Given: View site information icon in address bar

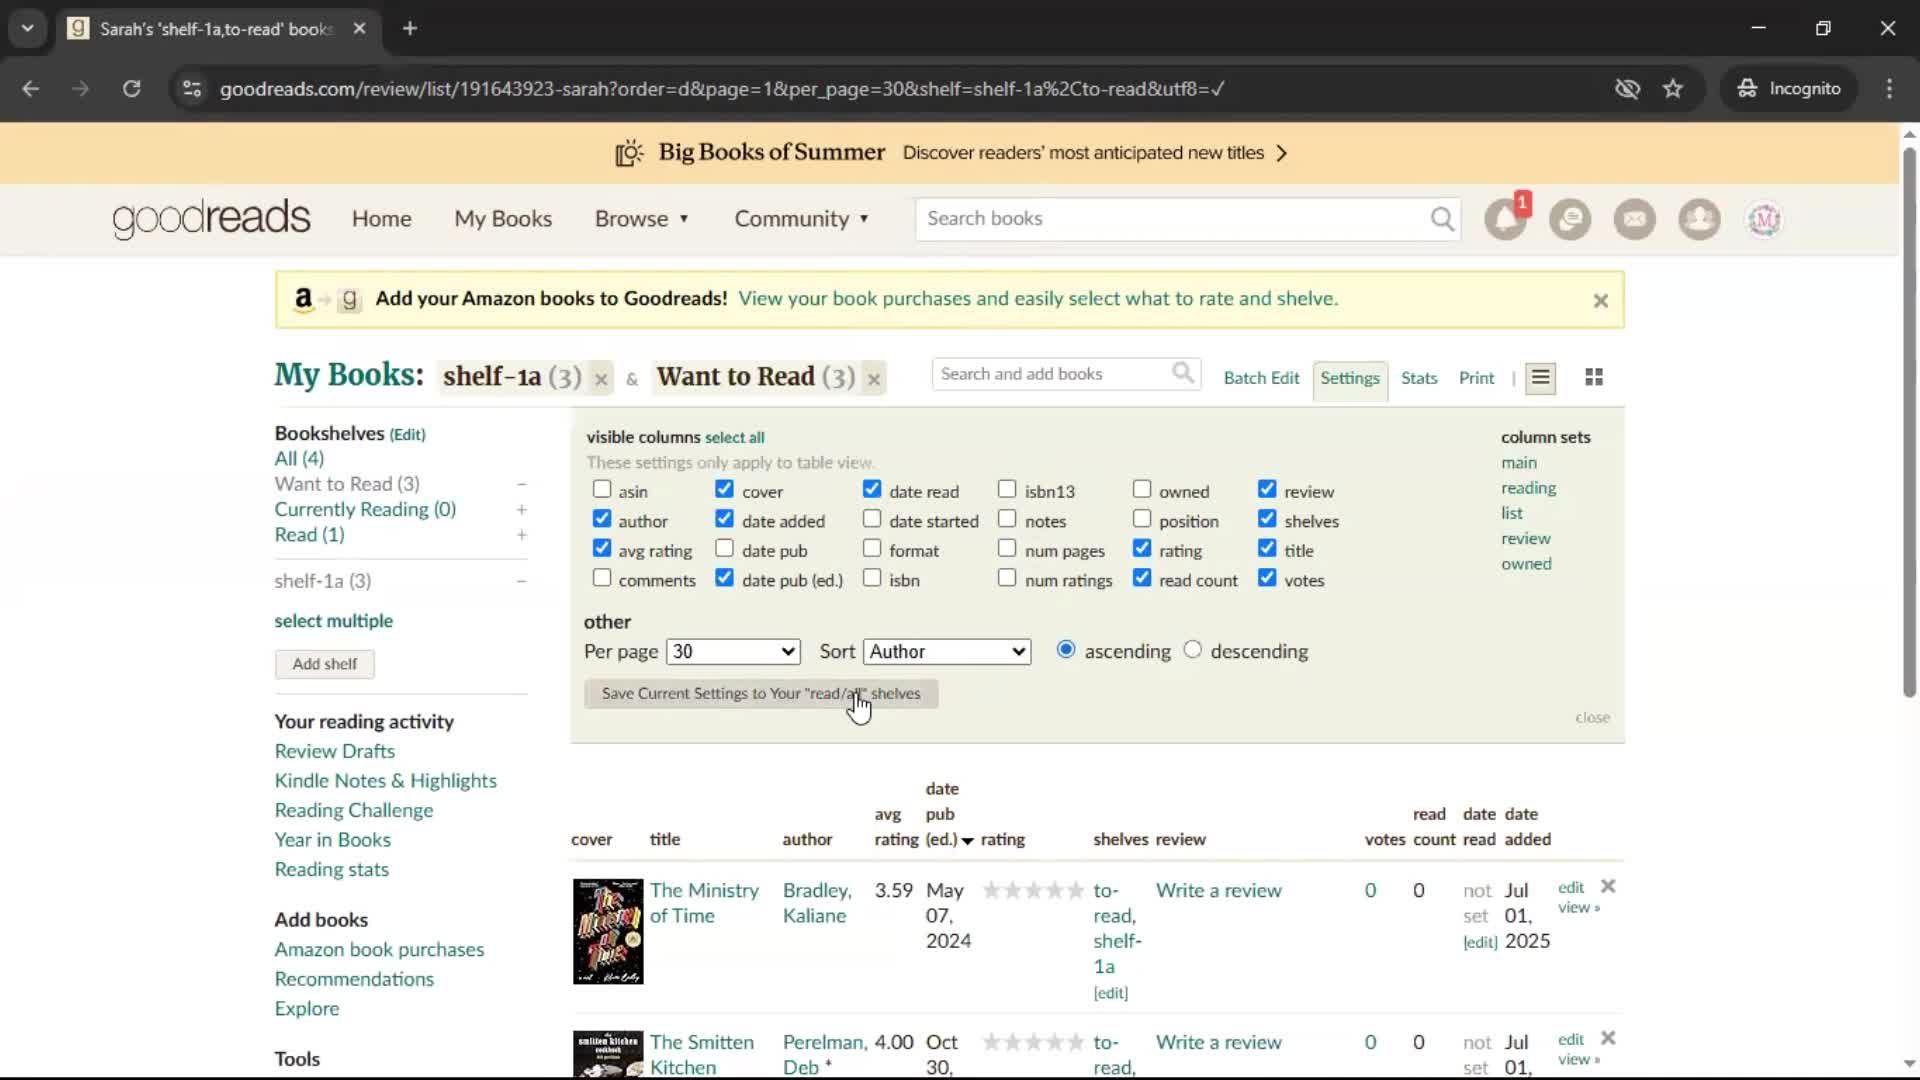Looking at the screenshot, I should point(192,89).
